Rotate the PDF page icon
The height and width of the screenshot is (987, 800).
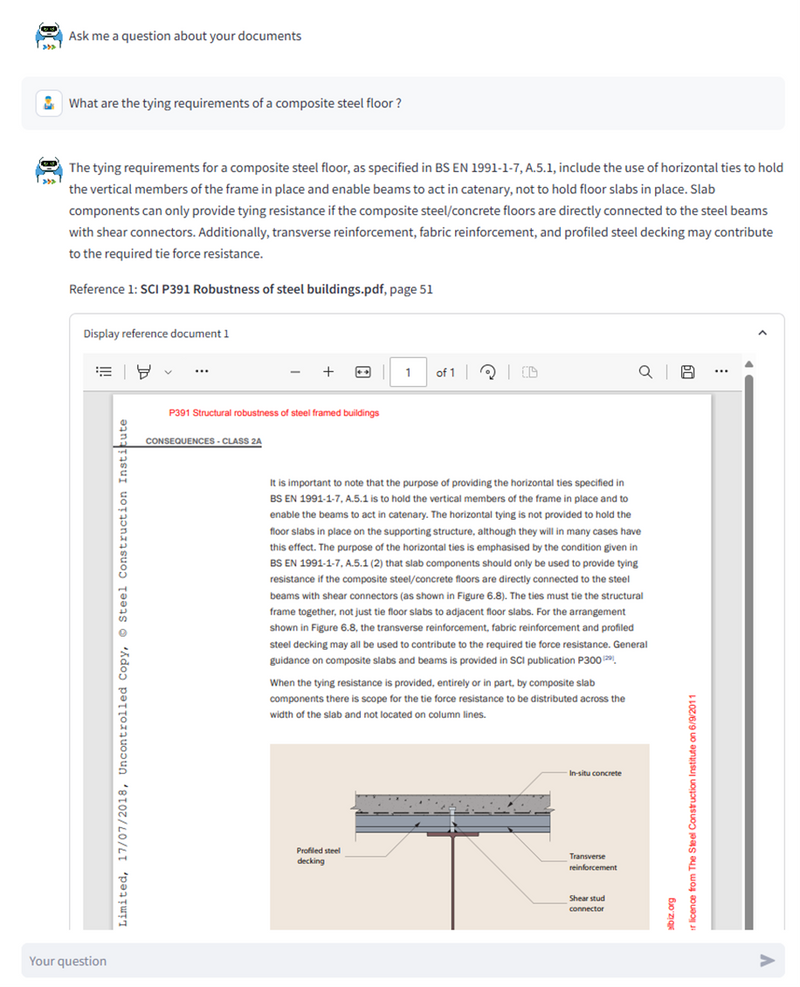[x=488, y=372]
